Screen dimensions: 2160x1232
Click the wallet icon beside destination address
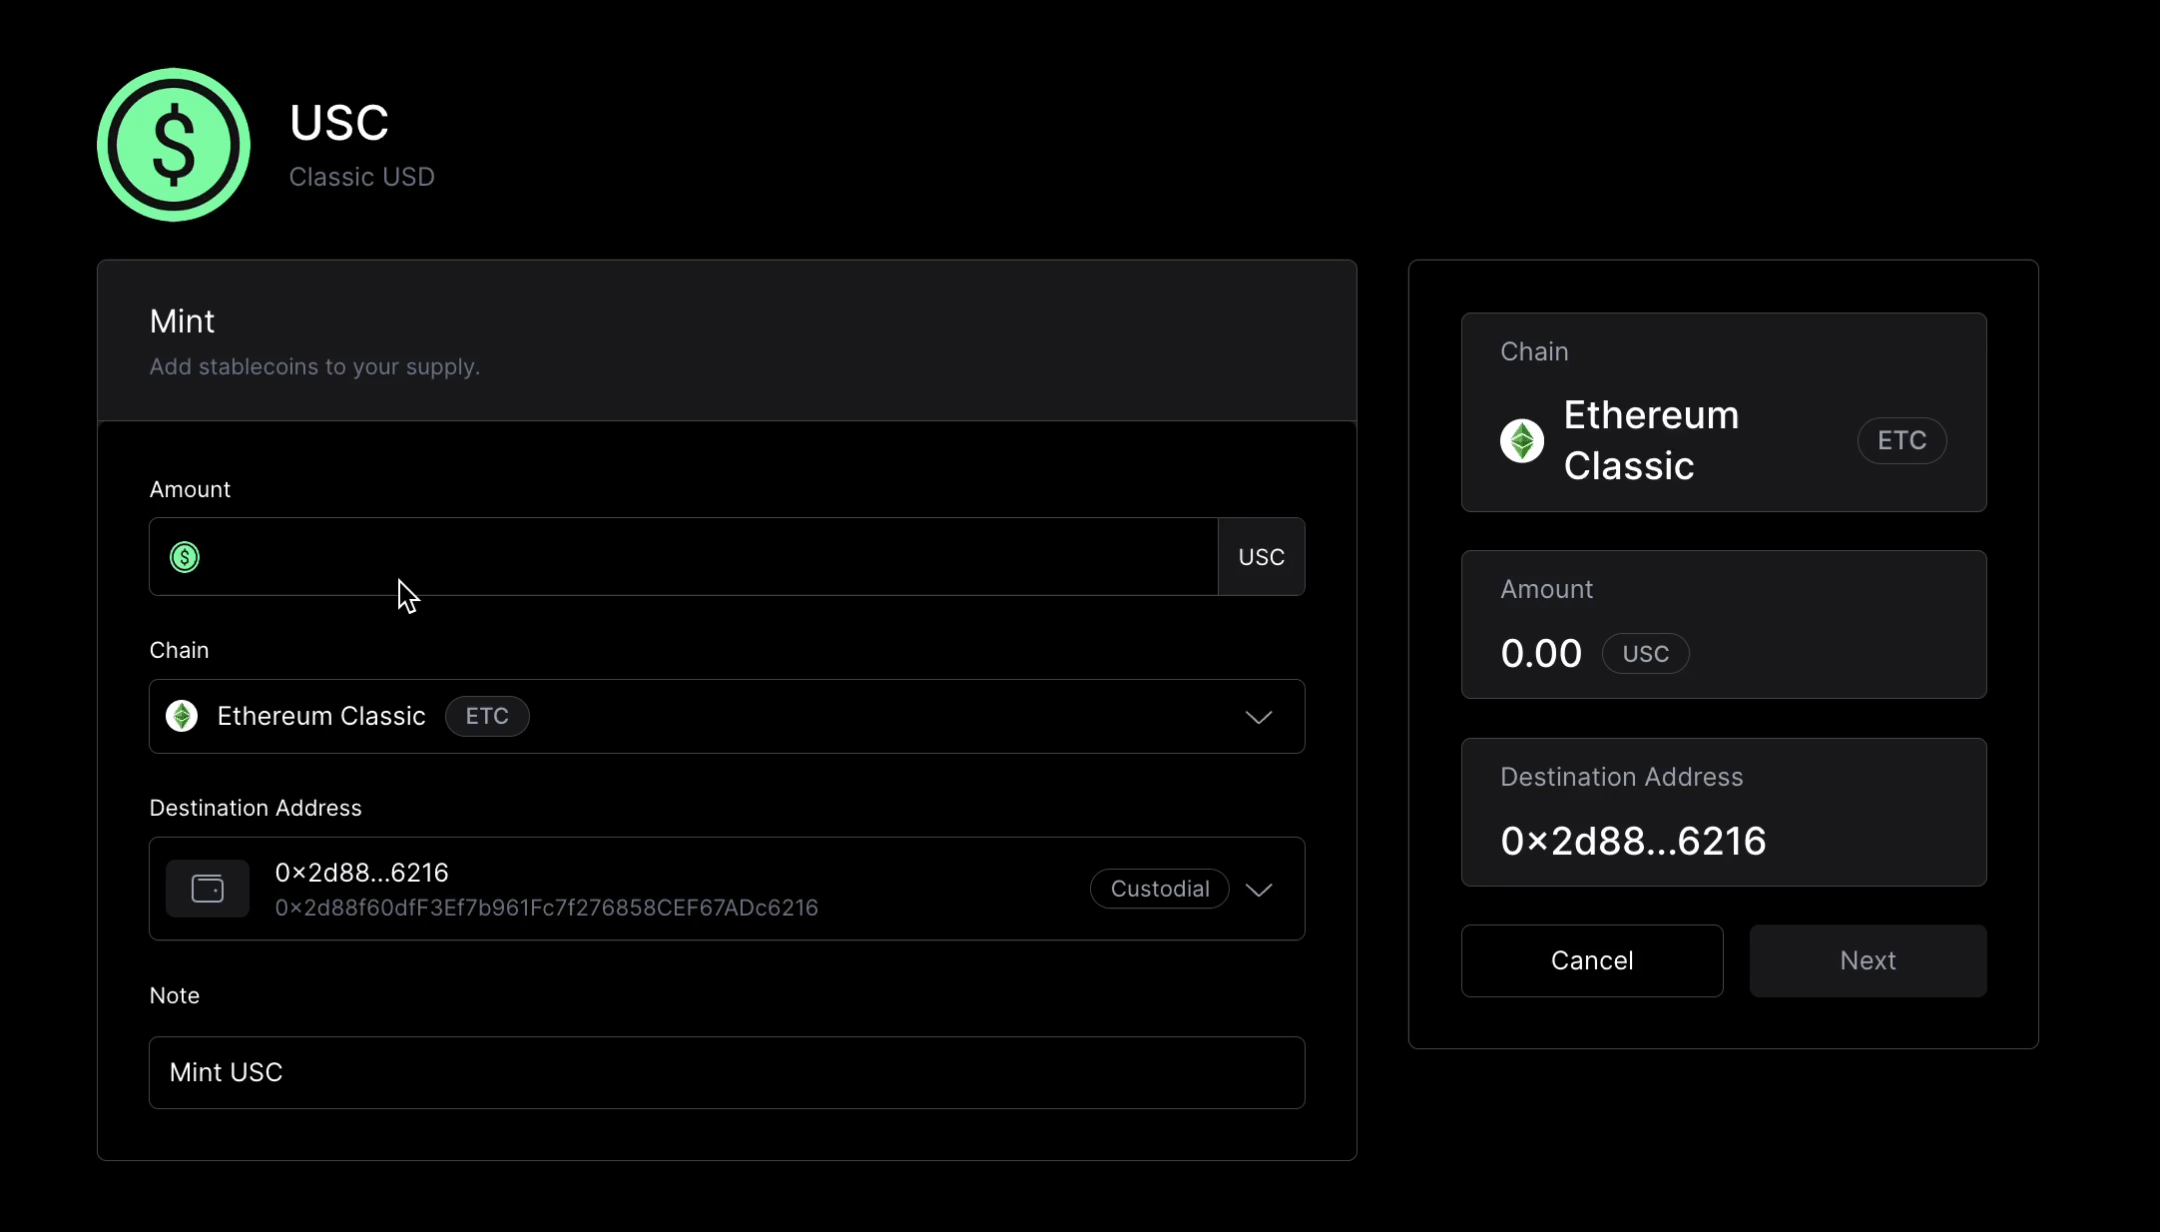click(x=207, y=888)
